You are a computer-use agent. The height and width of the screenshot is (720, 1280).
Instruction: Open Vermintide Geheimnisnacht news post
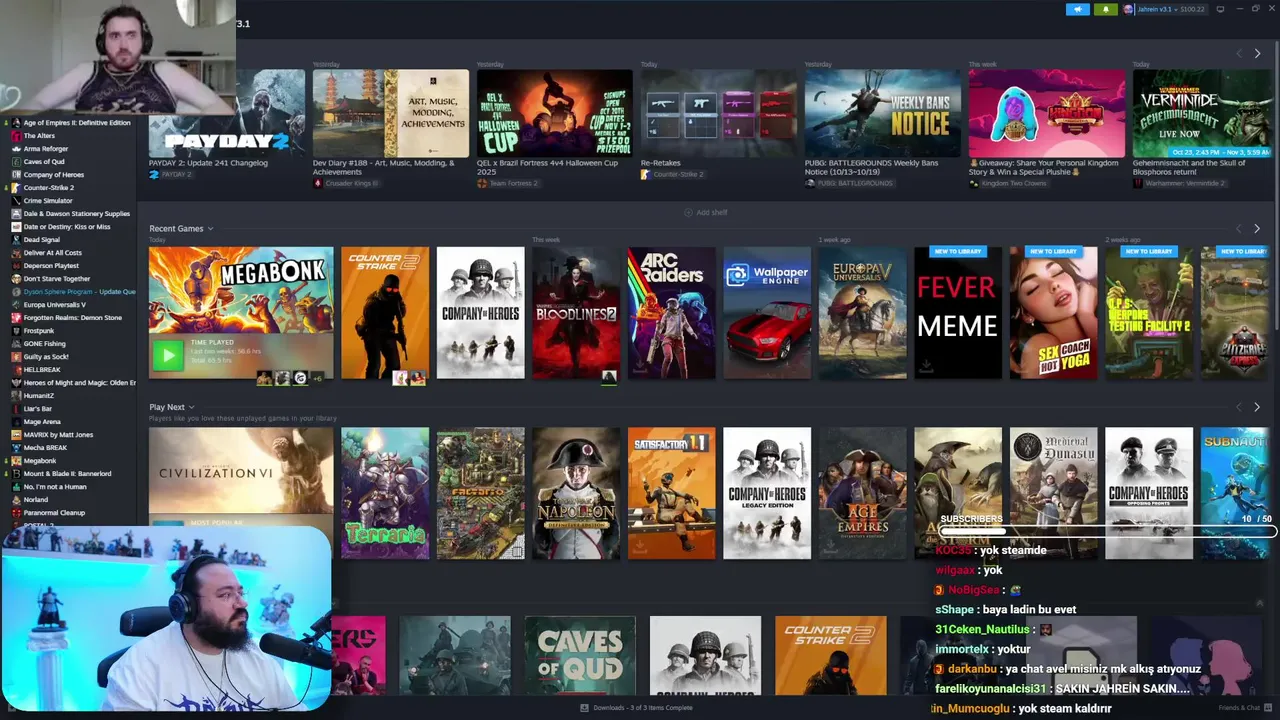[1203, 113]
